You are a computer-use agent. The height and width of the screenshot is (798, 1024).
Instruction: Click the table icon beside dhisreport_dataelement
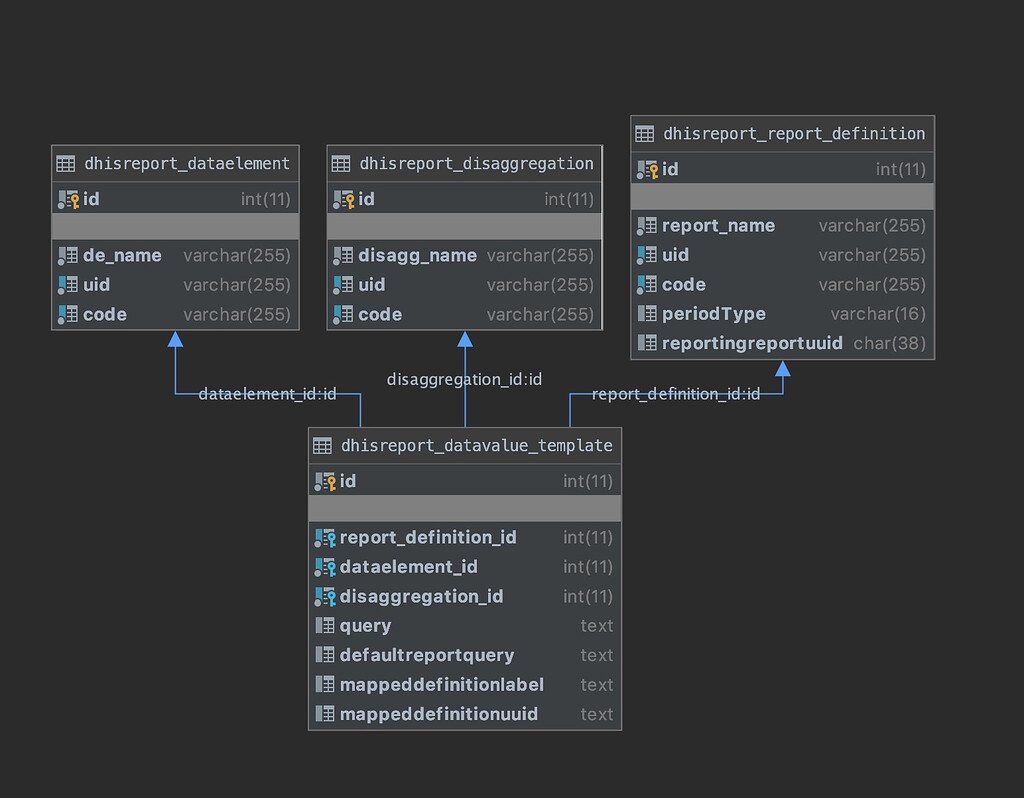(x=65, y=163)
